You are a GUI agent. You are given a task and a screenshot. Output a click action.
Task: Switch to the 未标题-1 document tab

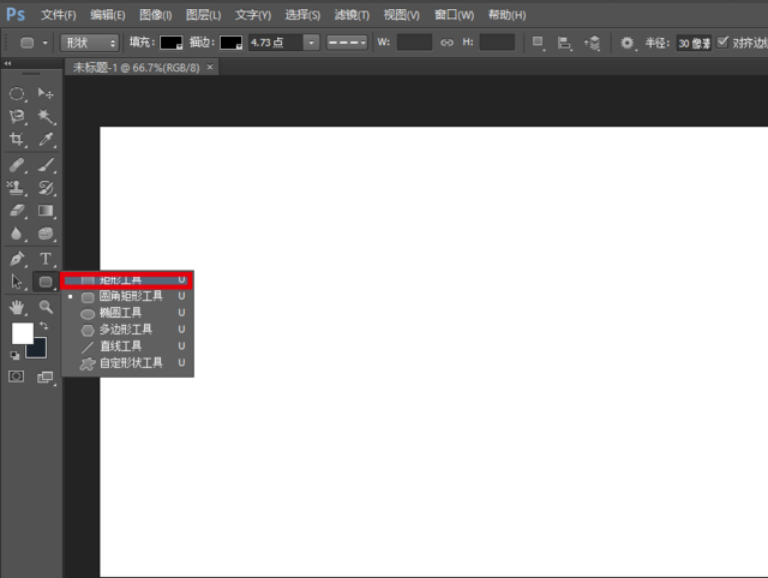(x=136, y=68)
